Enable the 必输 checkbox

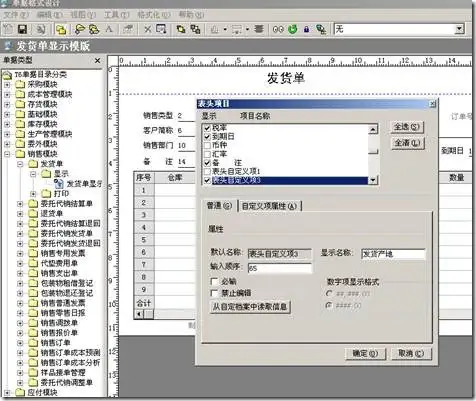(214, 281)
